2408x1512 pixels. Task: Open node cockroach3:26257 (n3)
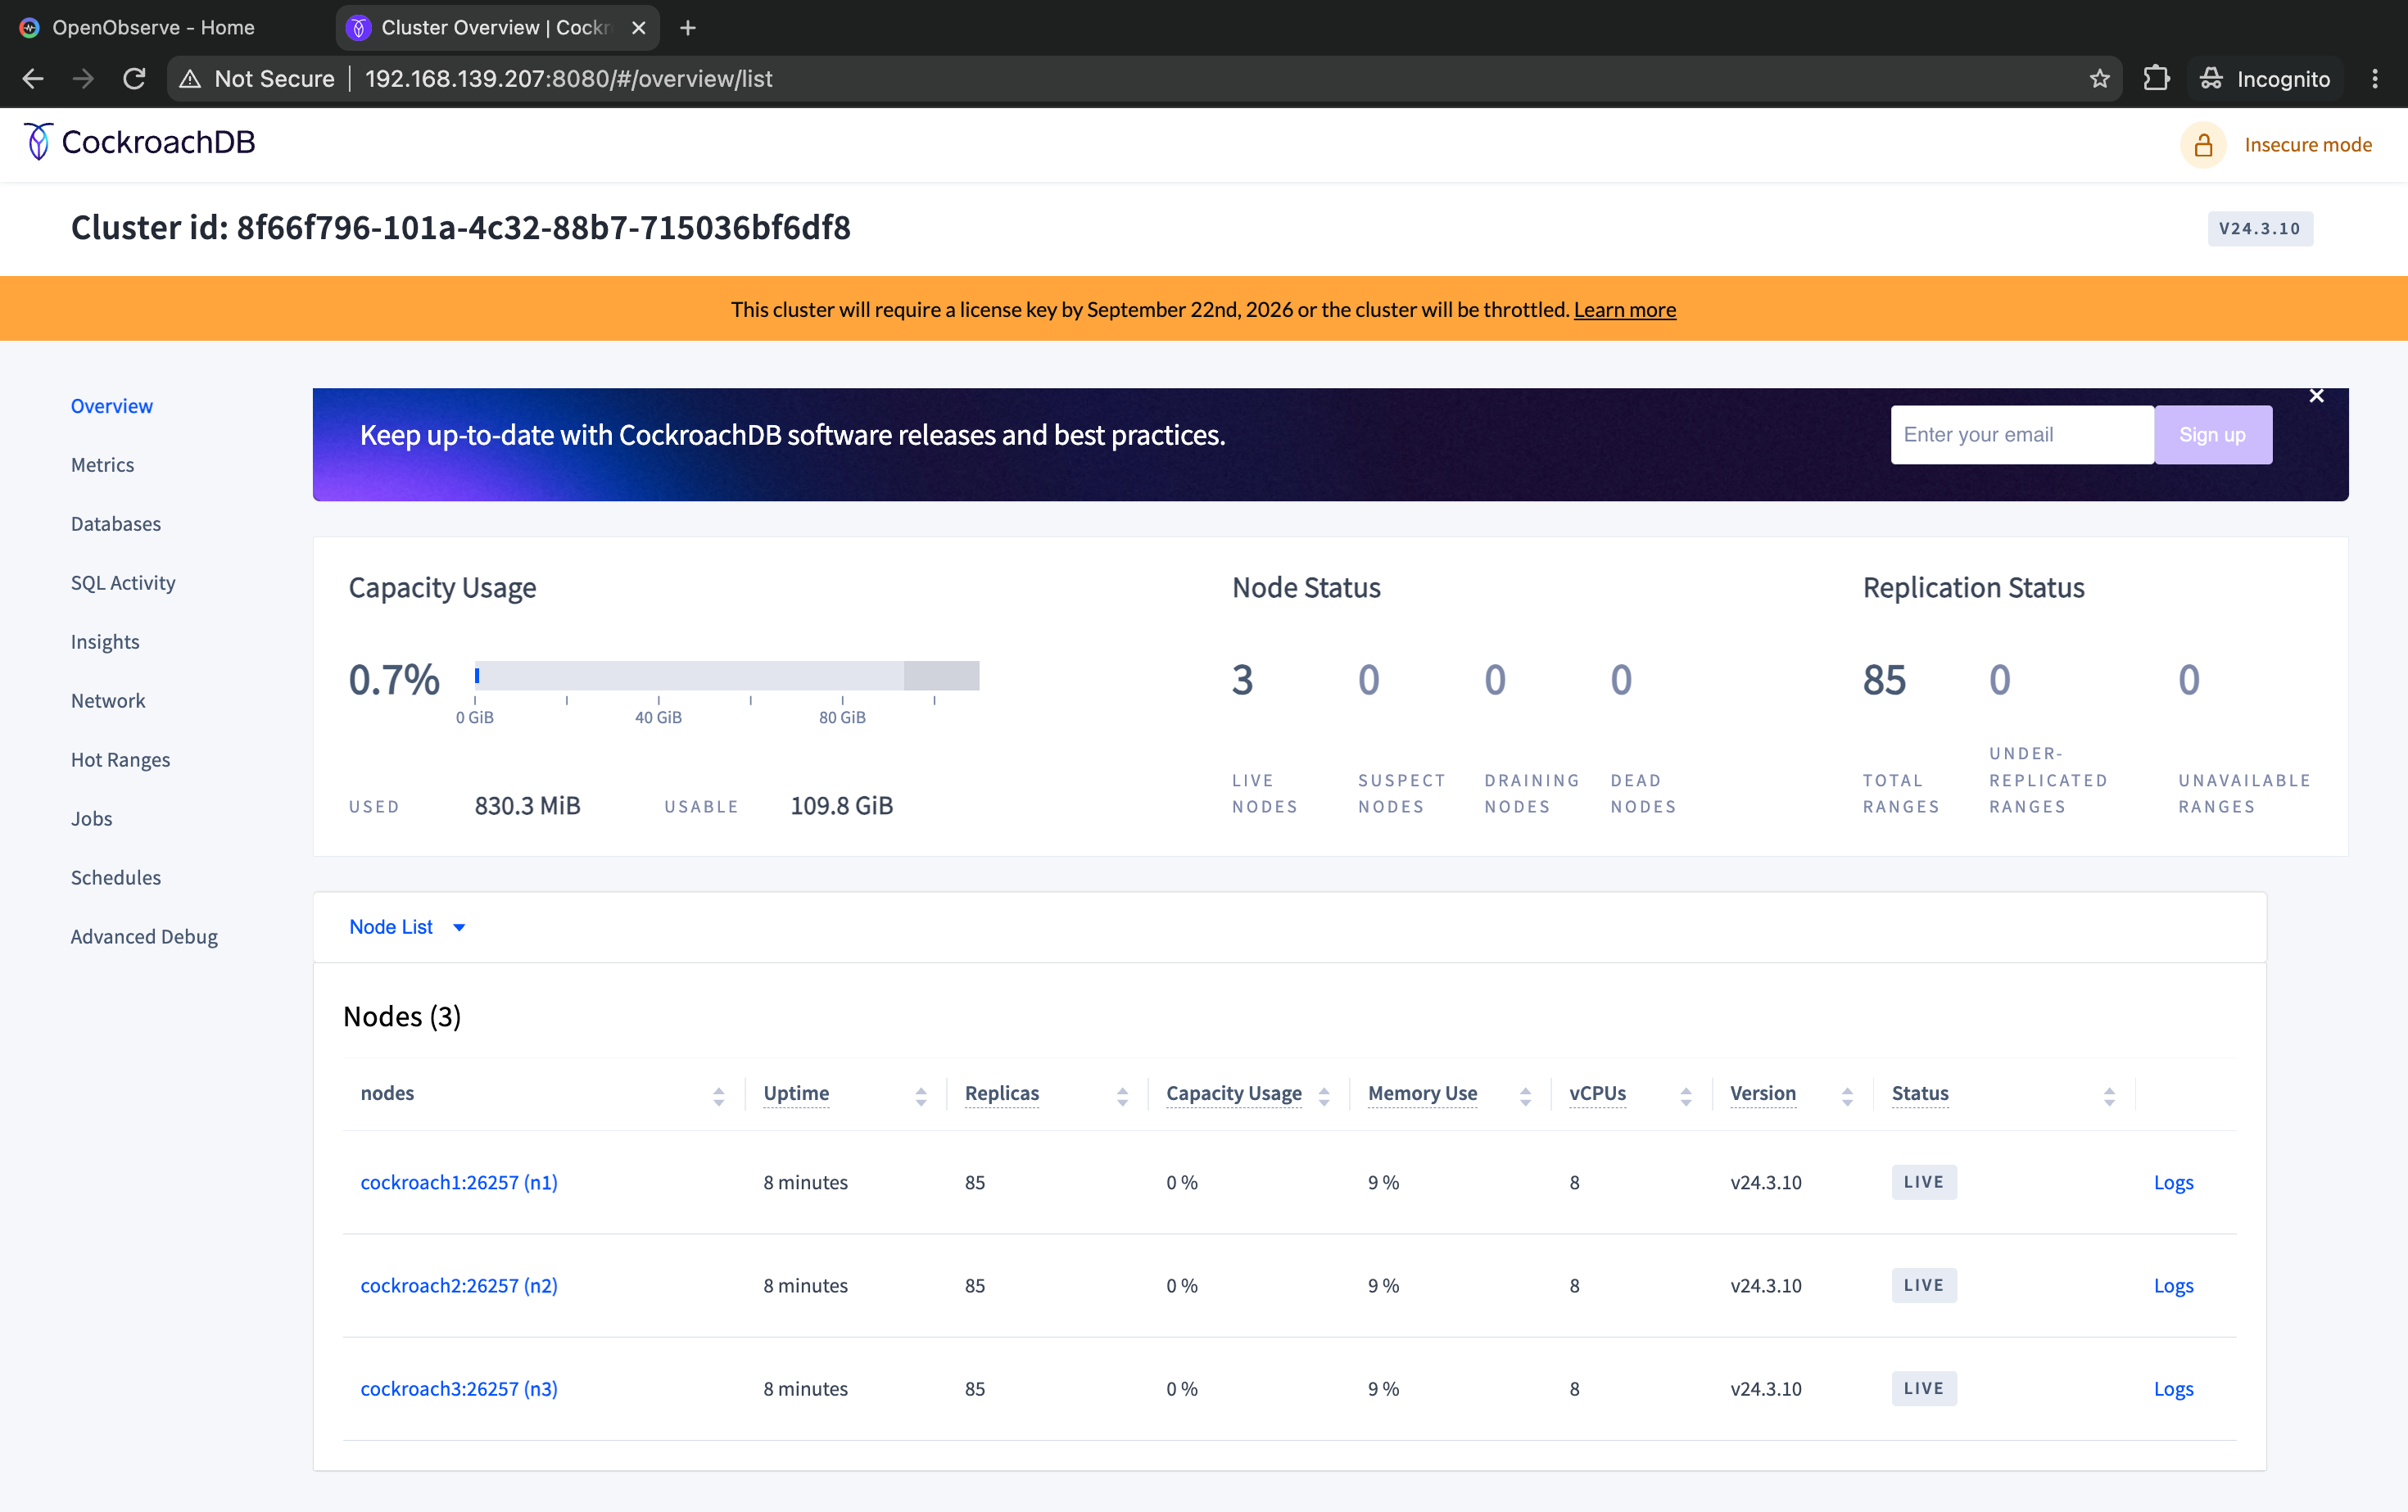[459, 1388]
